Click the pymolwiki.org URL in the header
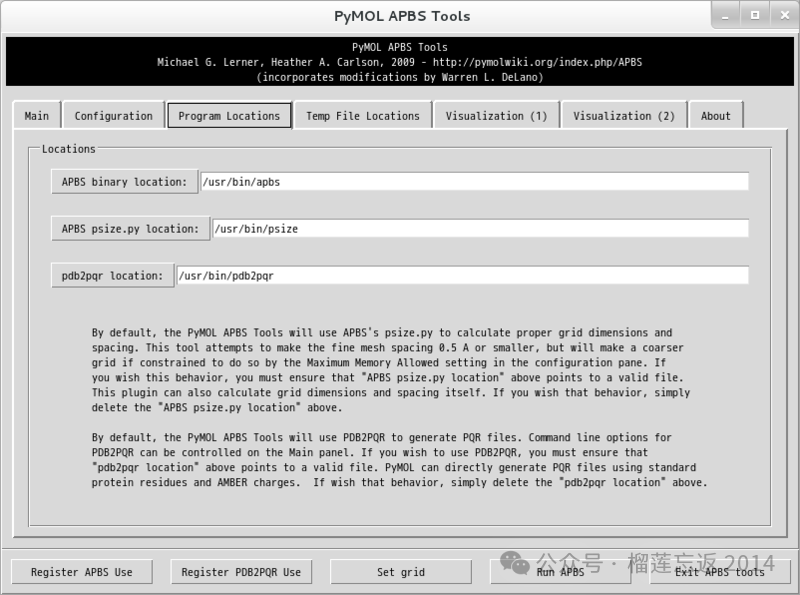The width and height of the screenshot is (800, 595). [x=537, y=62]
